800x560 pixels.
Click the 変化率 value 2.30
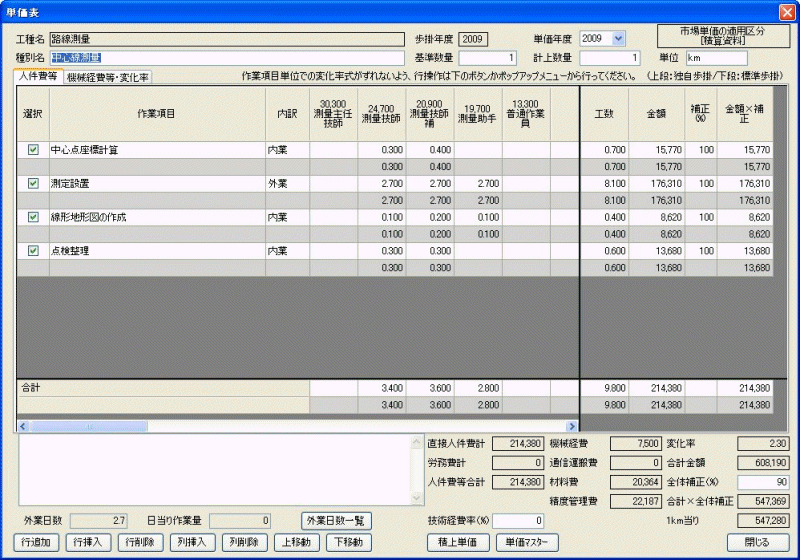(763, 444)
